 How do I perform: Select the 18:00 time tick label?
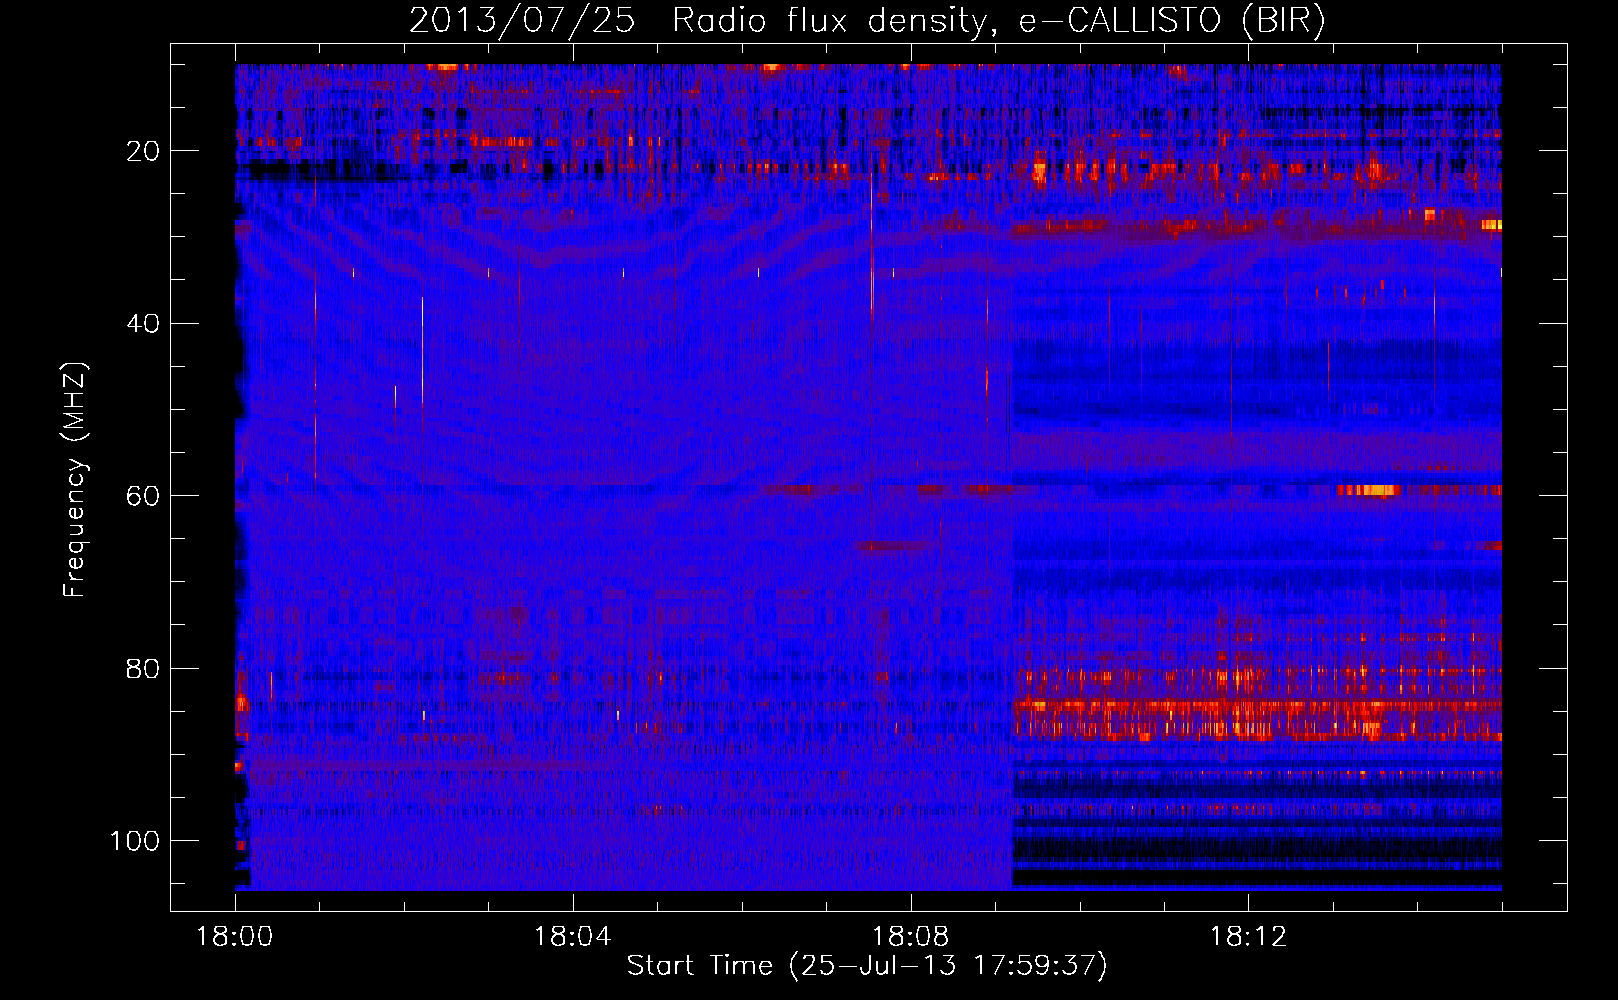click(235, 937)
